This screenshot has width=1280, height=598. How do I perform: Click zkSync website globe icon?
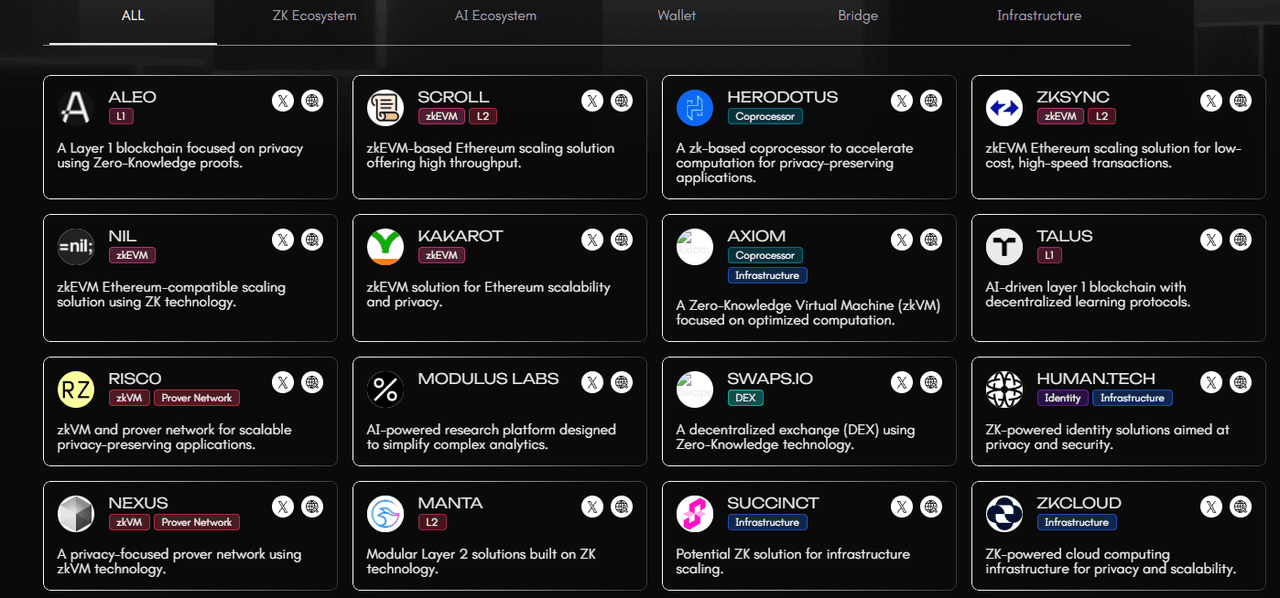coord(1240,101)
